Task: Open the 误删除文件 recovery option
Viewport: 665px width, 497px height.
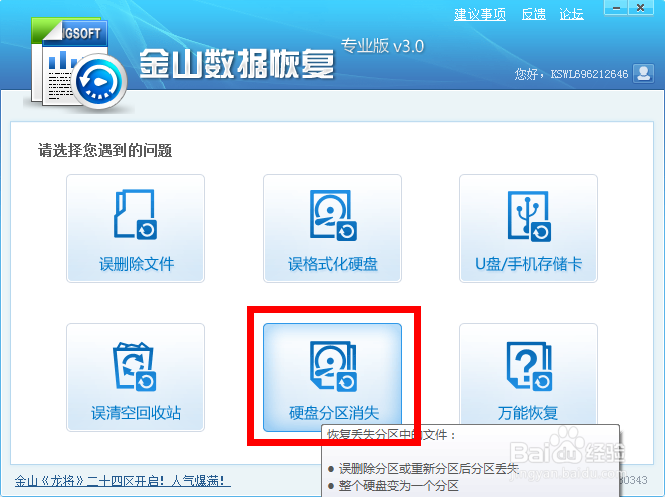Action: [135, 228]
